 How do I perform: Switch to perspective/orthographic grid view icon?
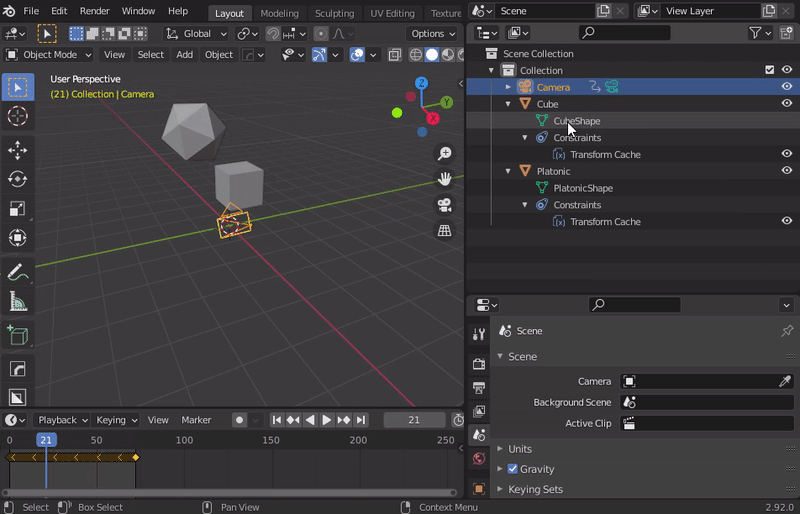pyautogui.click(x=444, y=231)
